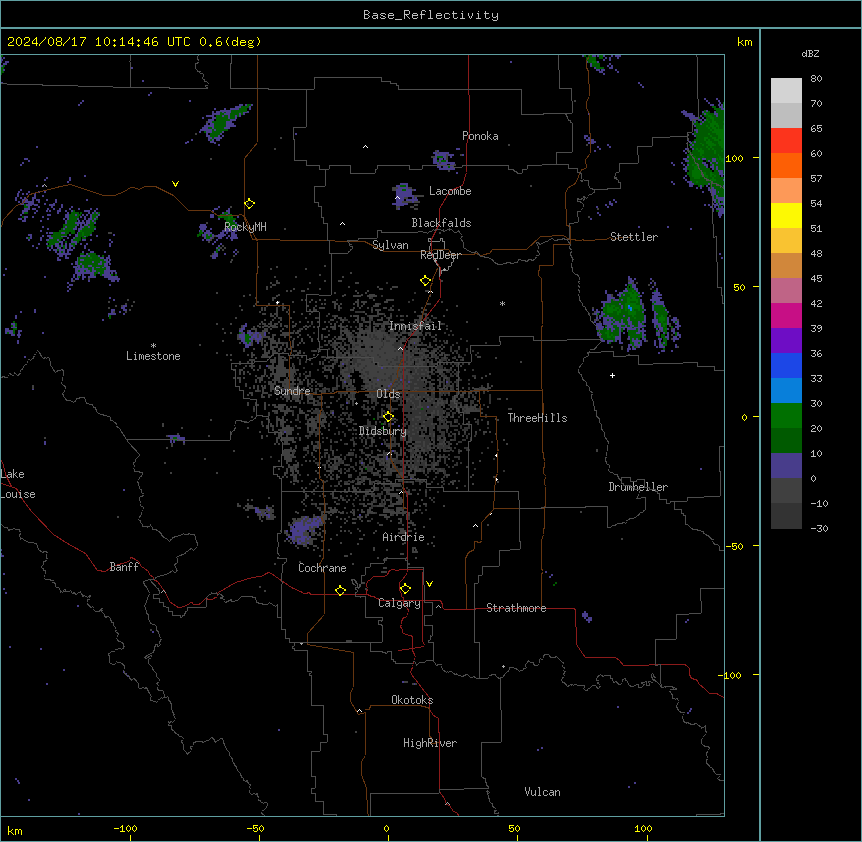Select the green 30 dBZ legend swatch
This screenshot has height=842, width=862.
pyautogui.click(x=786, y=416)
